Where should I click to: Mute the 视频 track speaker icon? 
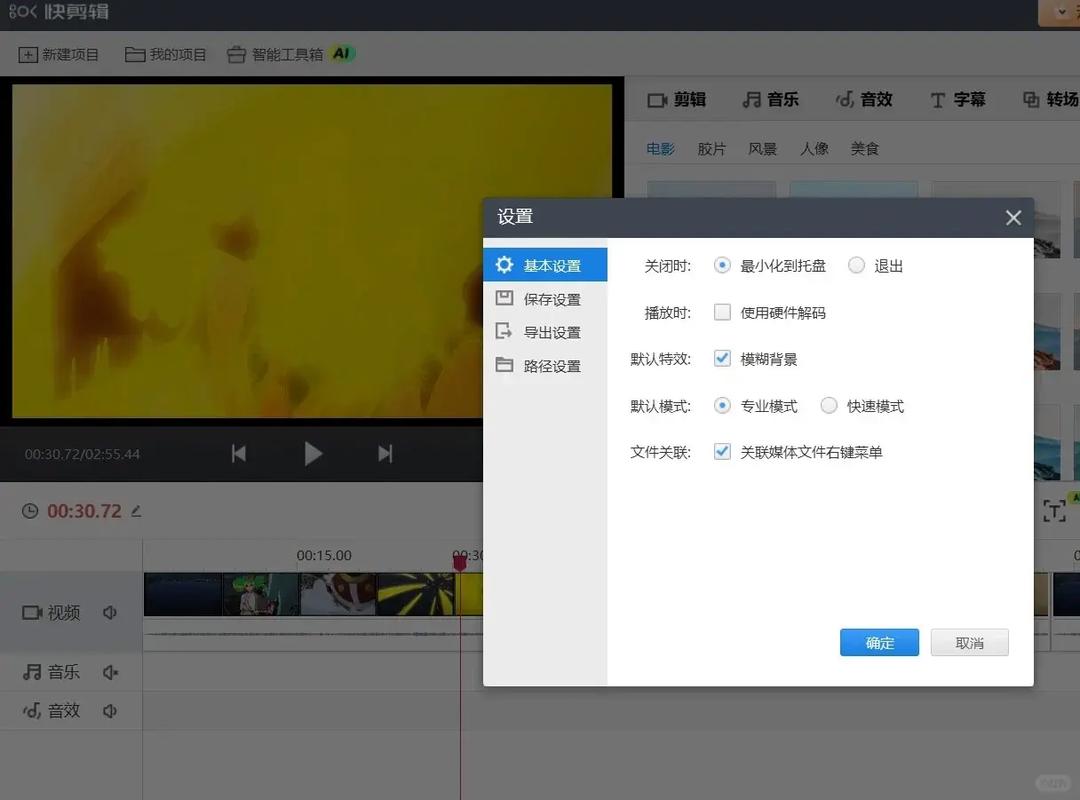click(x=110, y=613)
